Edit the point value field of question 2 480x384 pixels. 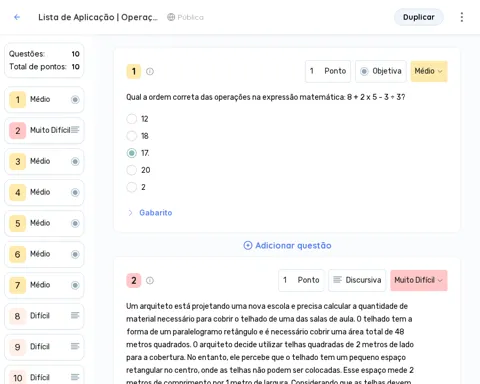tap(301, 280)
